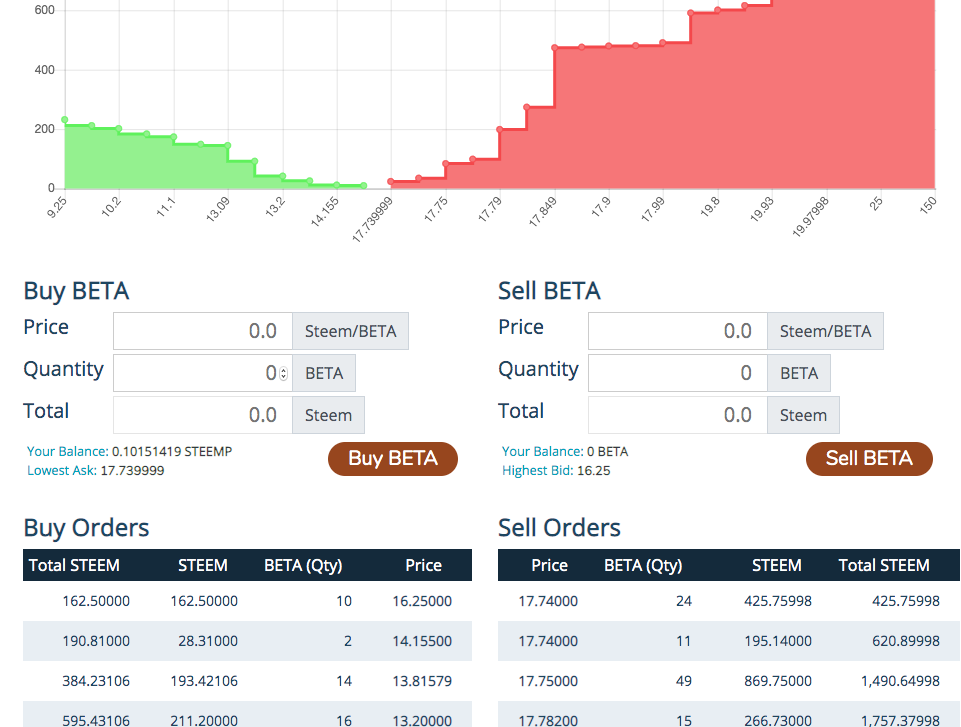Screen dimensions: 961x727
Task: Focus the Buy BETA Price input
Action: click(203, 331)
